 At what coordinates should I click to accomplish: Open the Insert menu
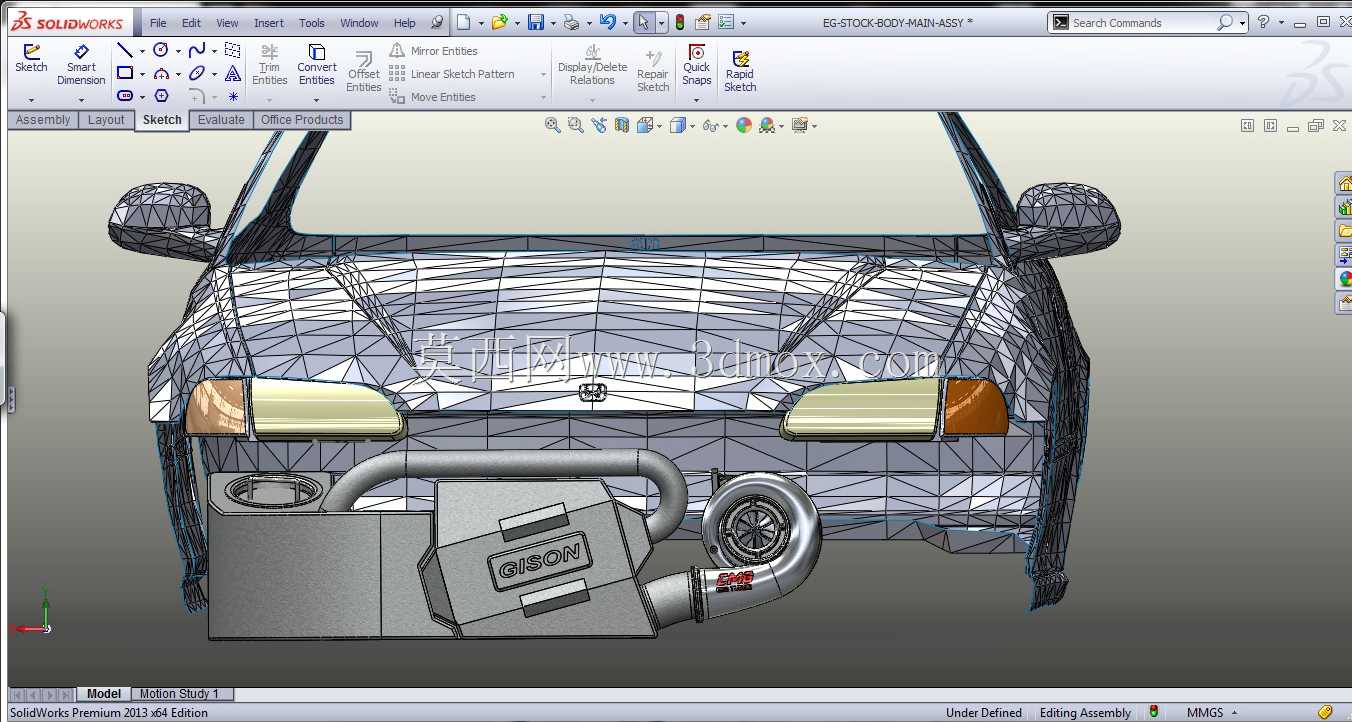point(269,23)
